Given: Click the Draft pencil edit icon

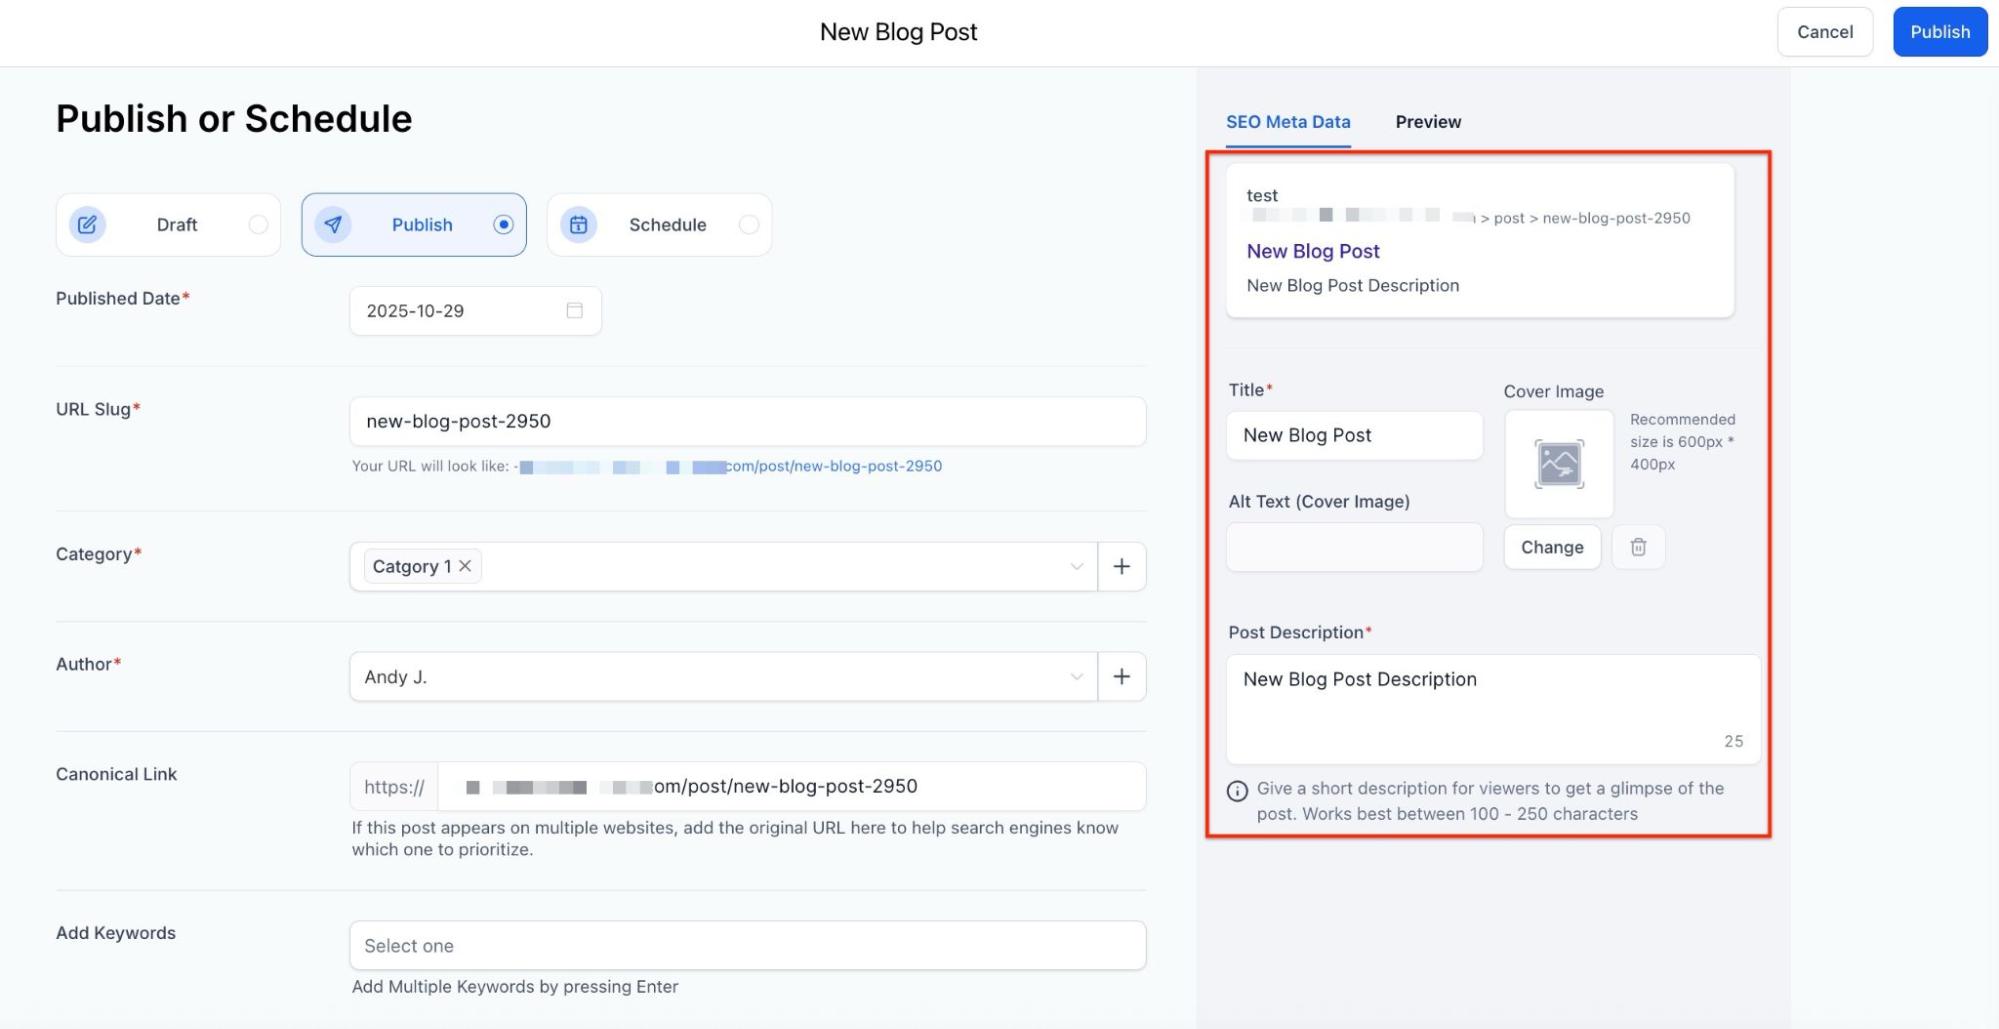Looking at the screenshot, I should click(87, 225).
